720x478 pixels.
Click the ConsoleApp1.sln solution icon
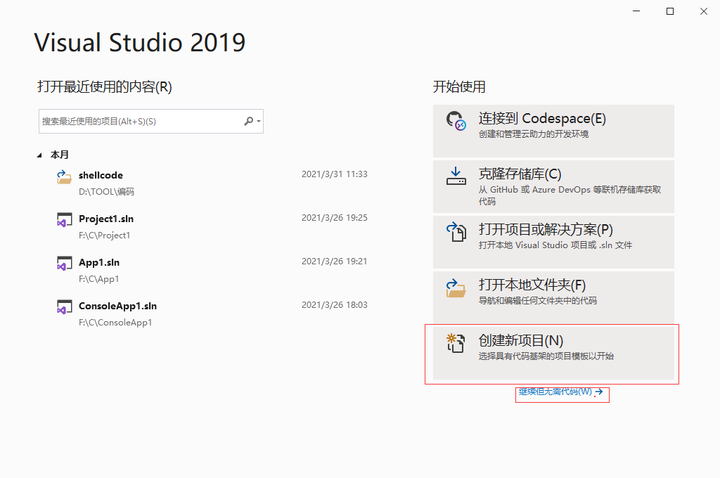(x=64, y=307)
